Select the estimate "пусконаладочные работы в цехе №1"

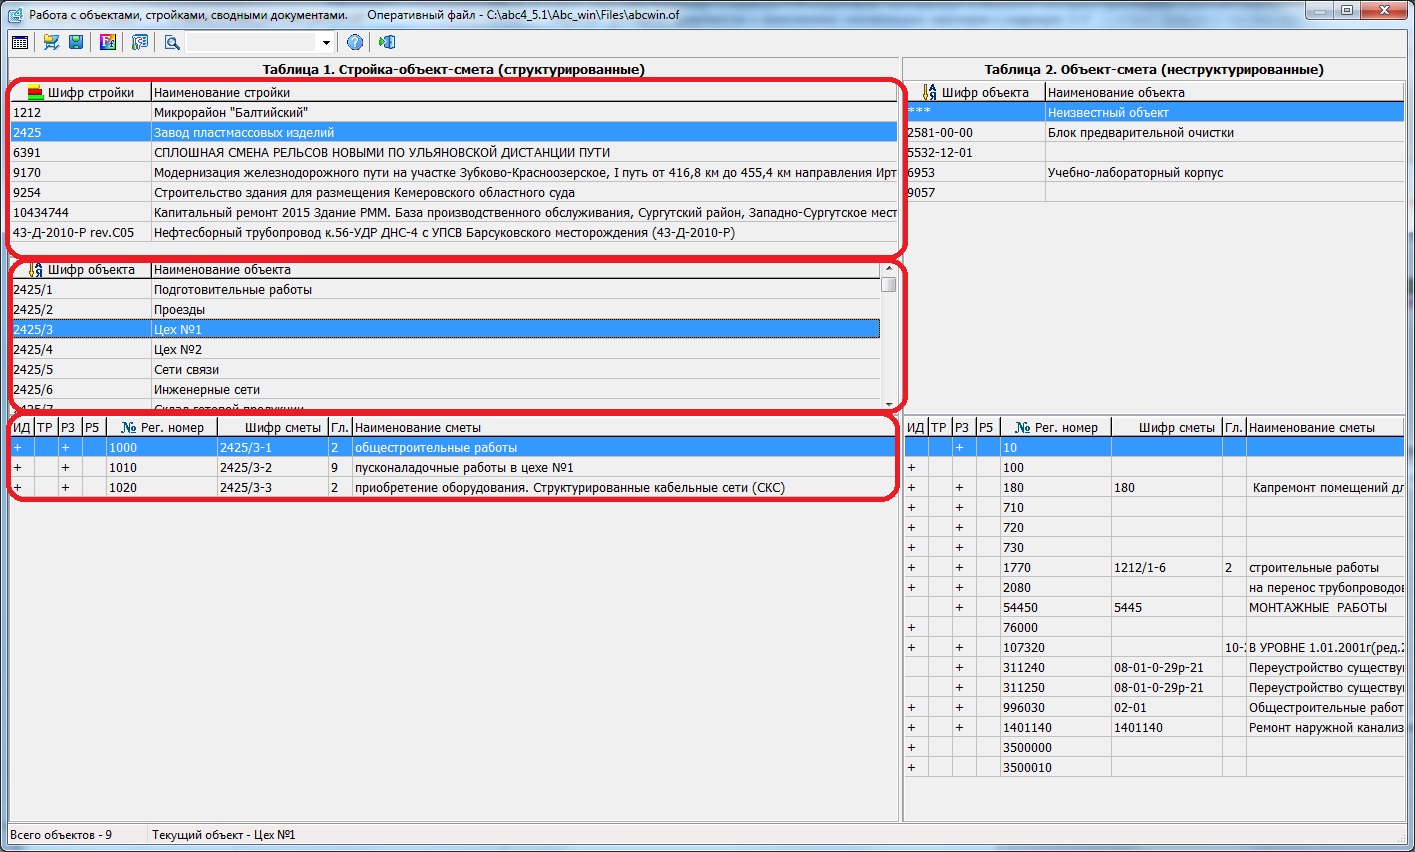tap(453, 467)
